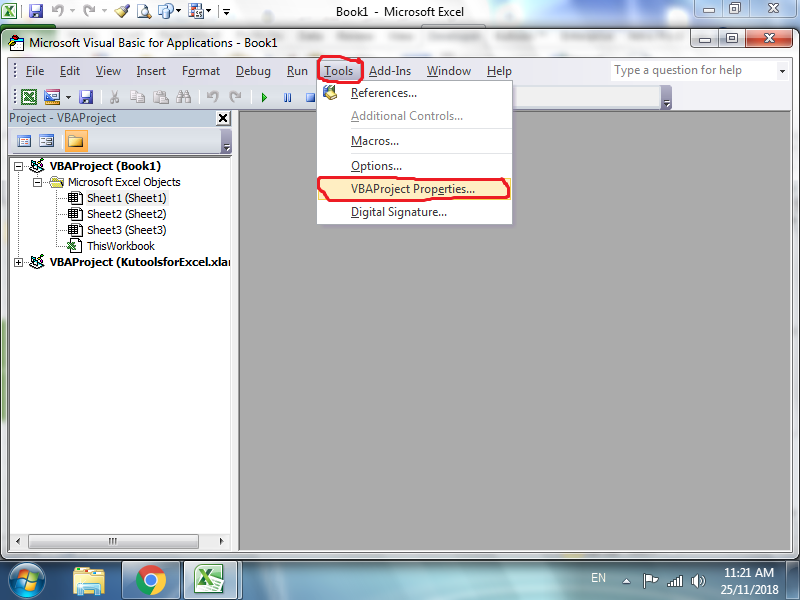This screenshot has height=600, width=800.
Task: Expand the VBAProject (KutoolsforExcel.xla) node
Action: pyautogui.click(x=18, y=262)
